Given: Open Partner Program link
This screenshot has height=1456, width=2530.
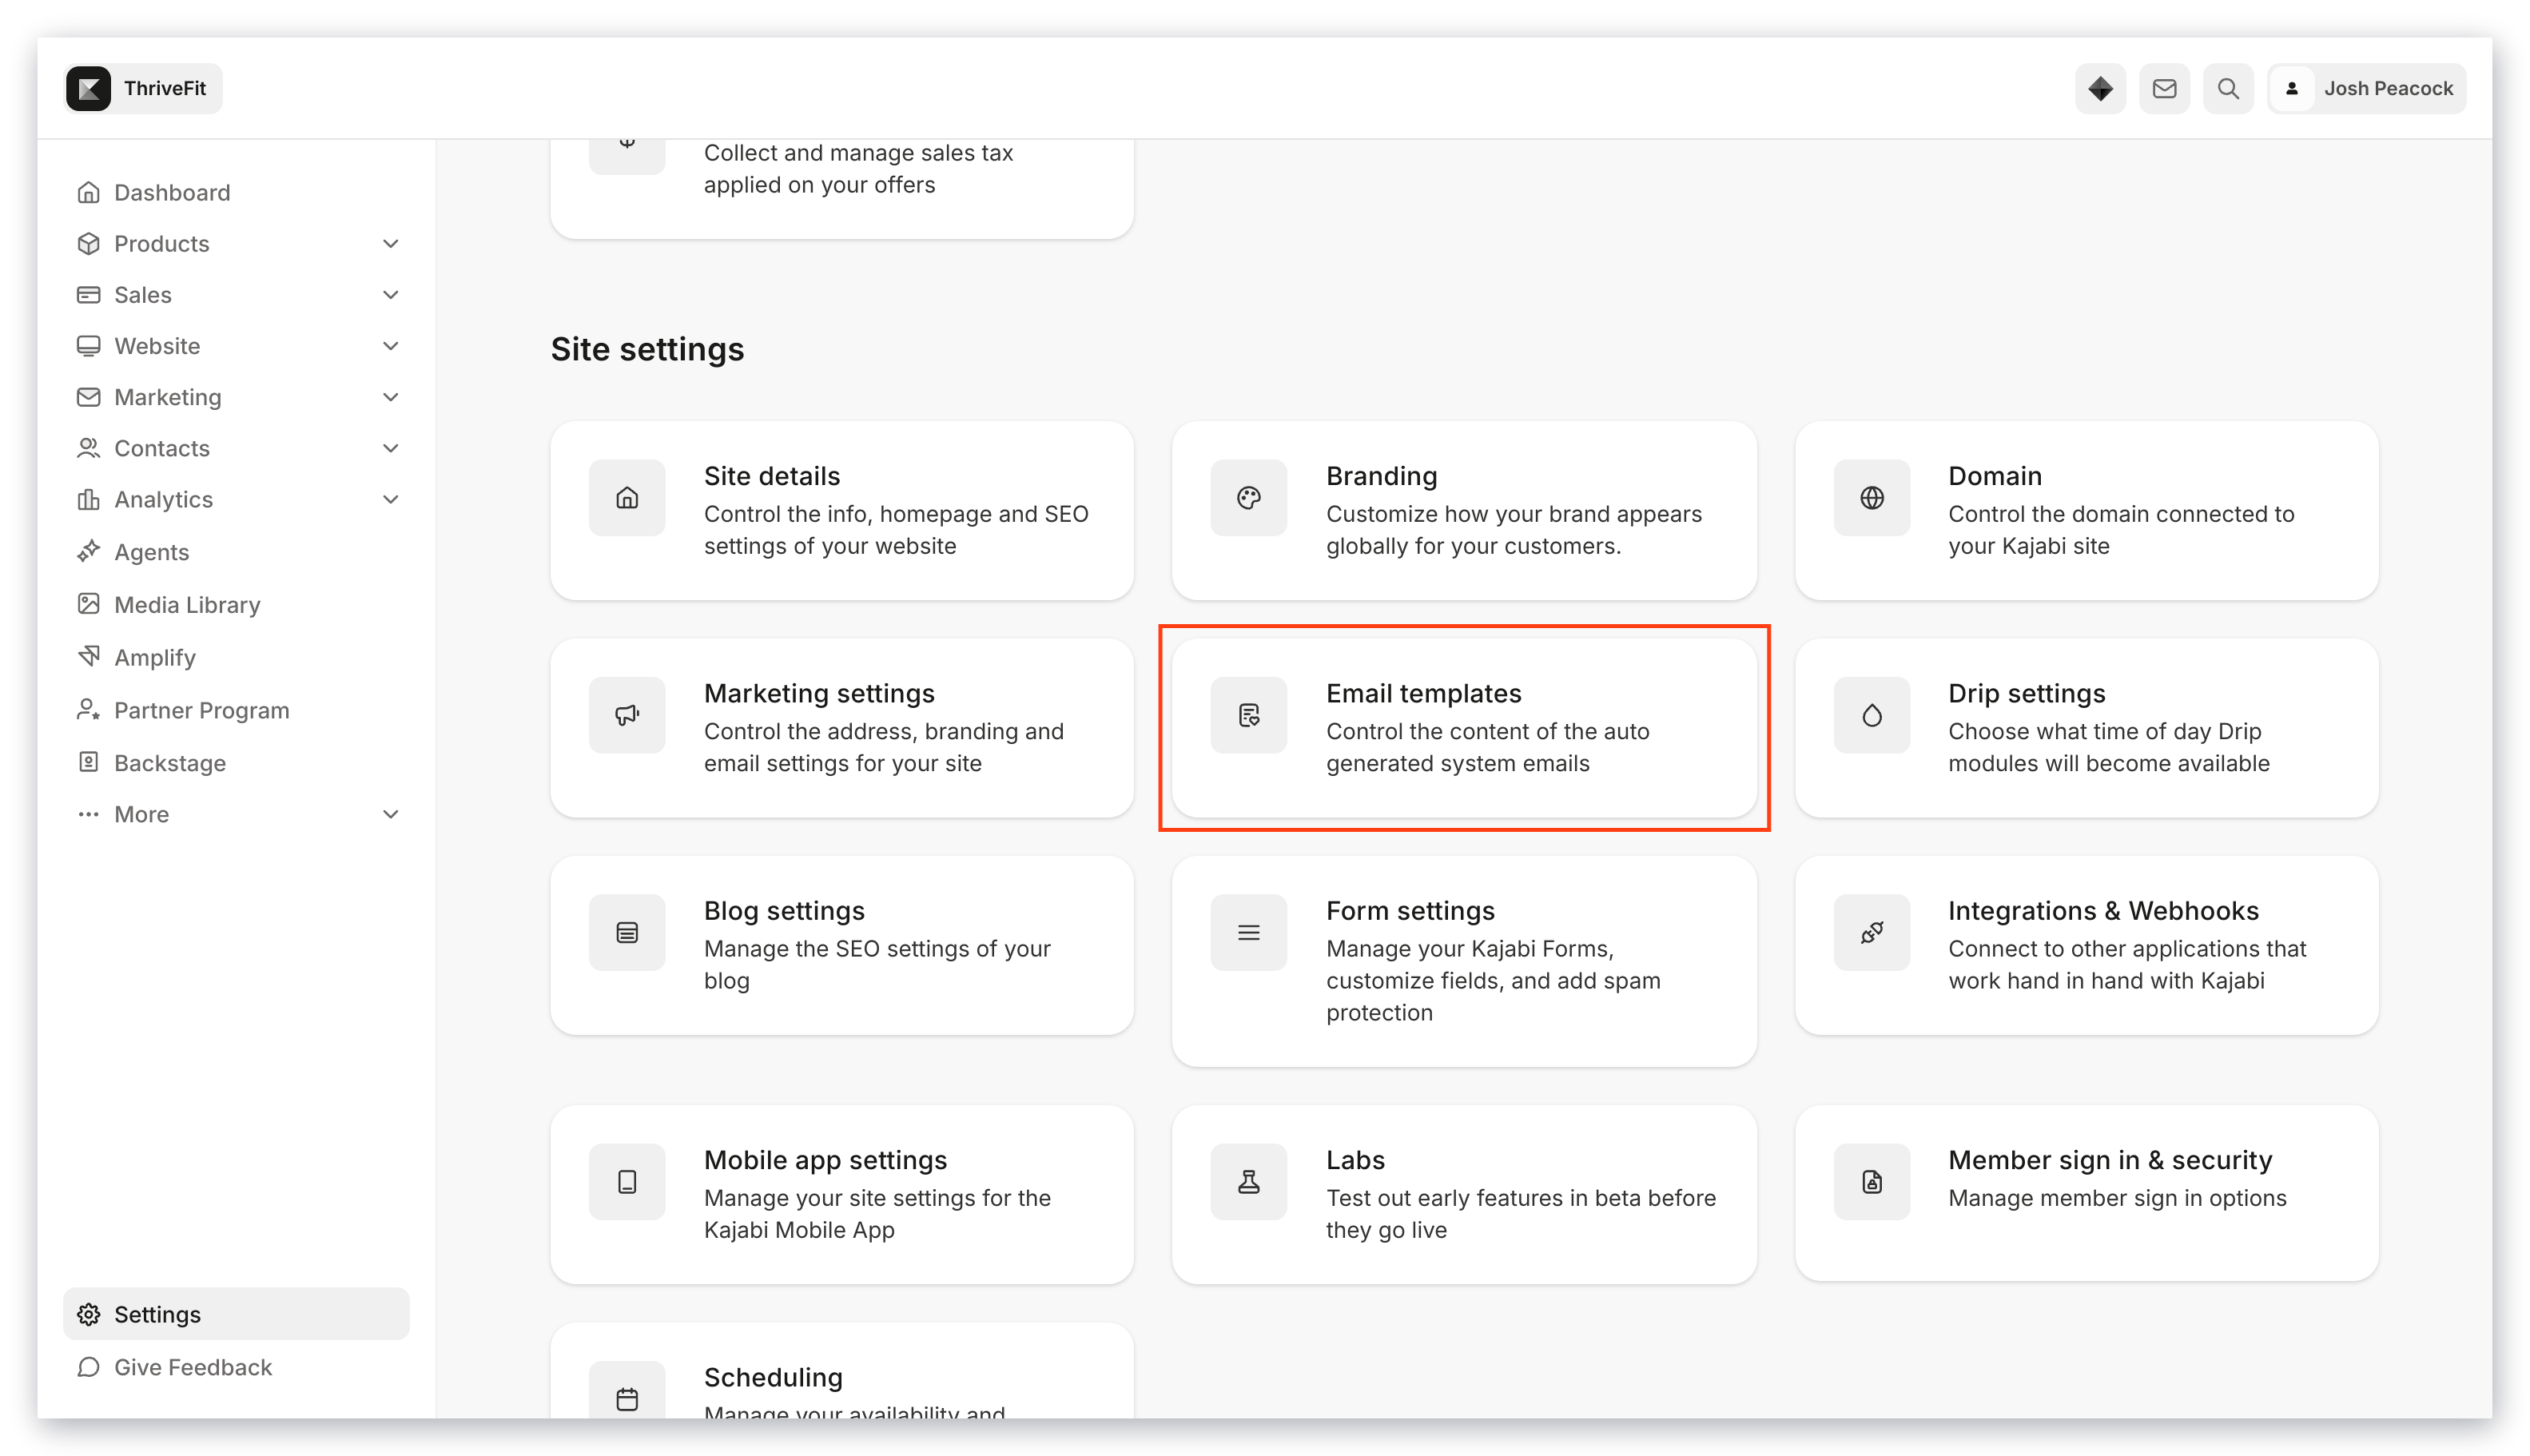Looking at the screenshot, I should (x=201, y=710).
